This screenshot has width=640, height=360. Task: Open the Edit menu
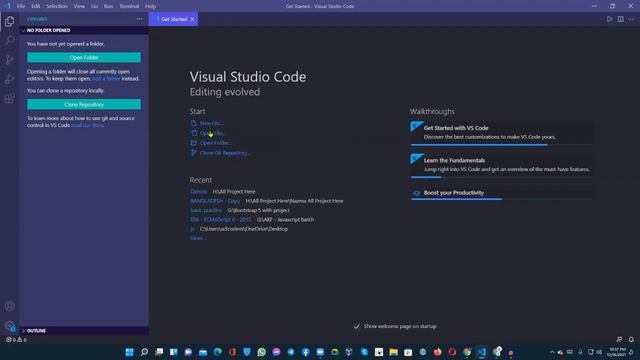pyautogui.click(x=36, y=6)
